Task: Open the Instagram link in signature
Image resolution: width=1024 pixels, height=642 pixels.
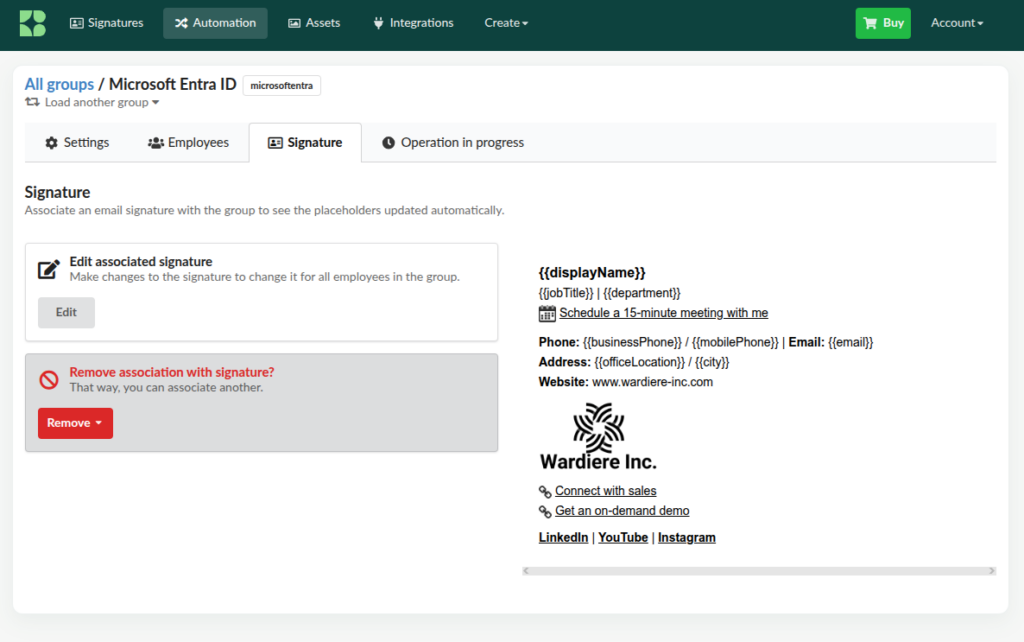Action: 686,538
